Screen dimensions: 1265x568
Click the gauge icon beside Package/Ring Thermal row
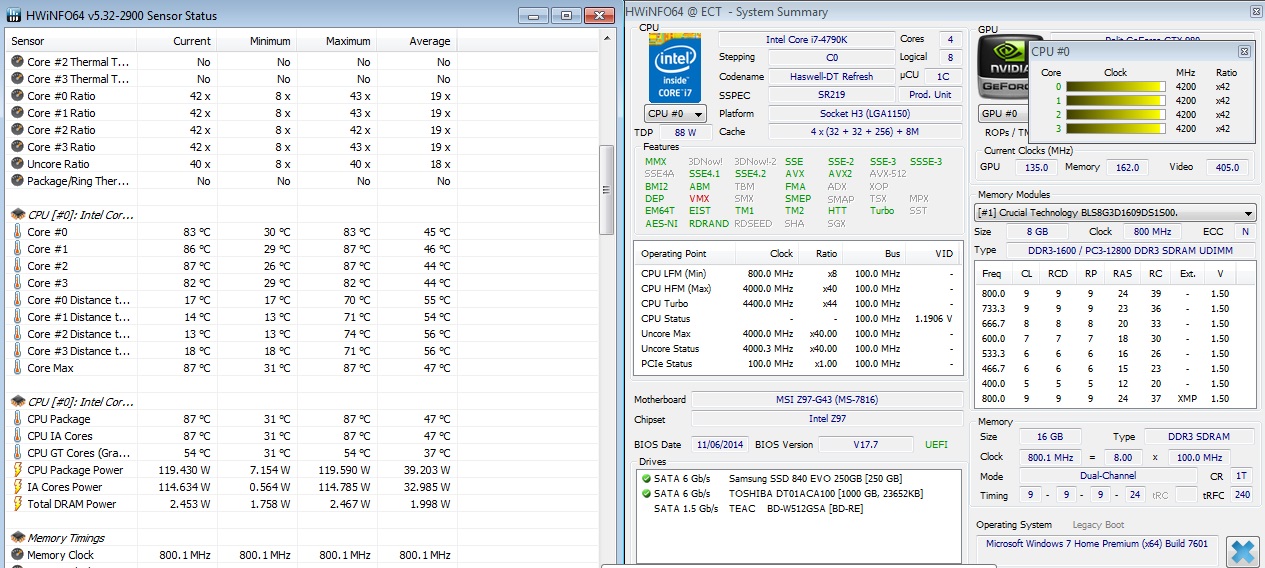click(x=17, y=181)
